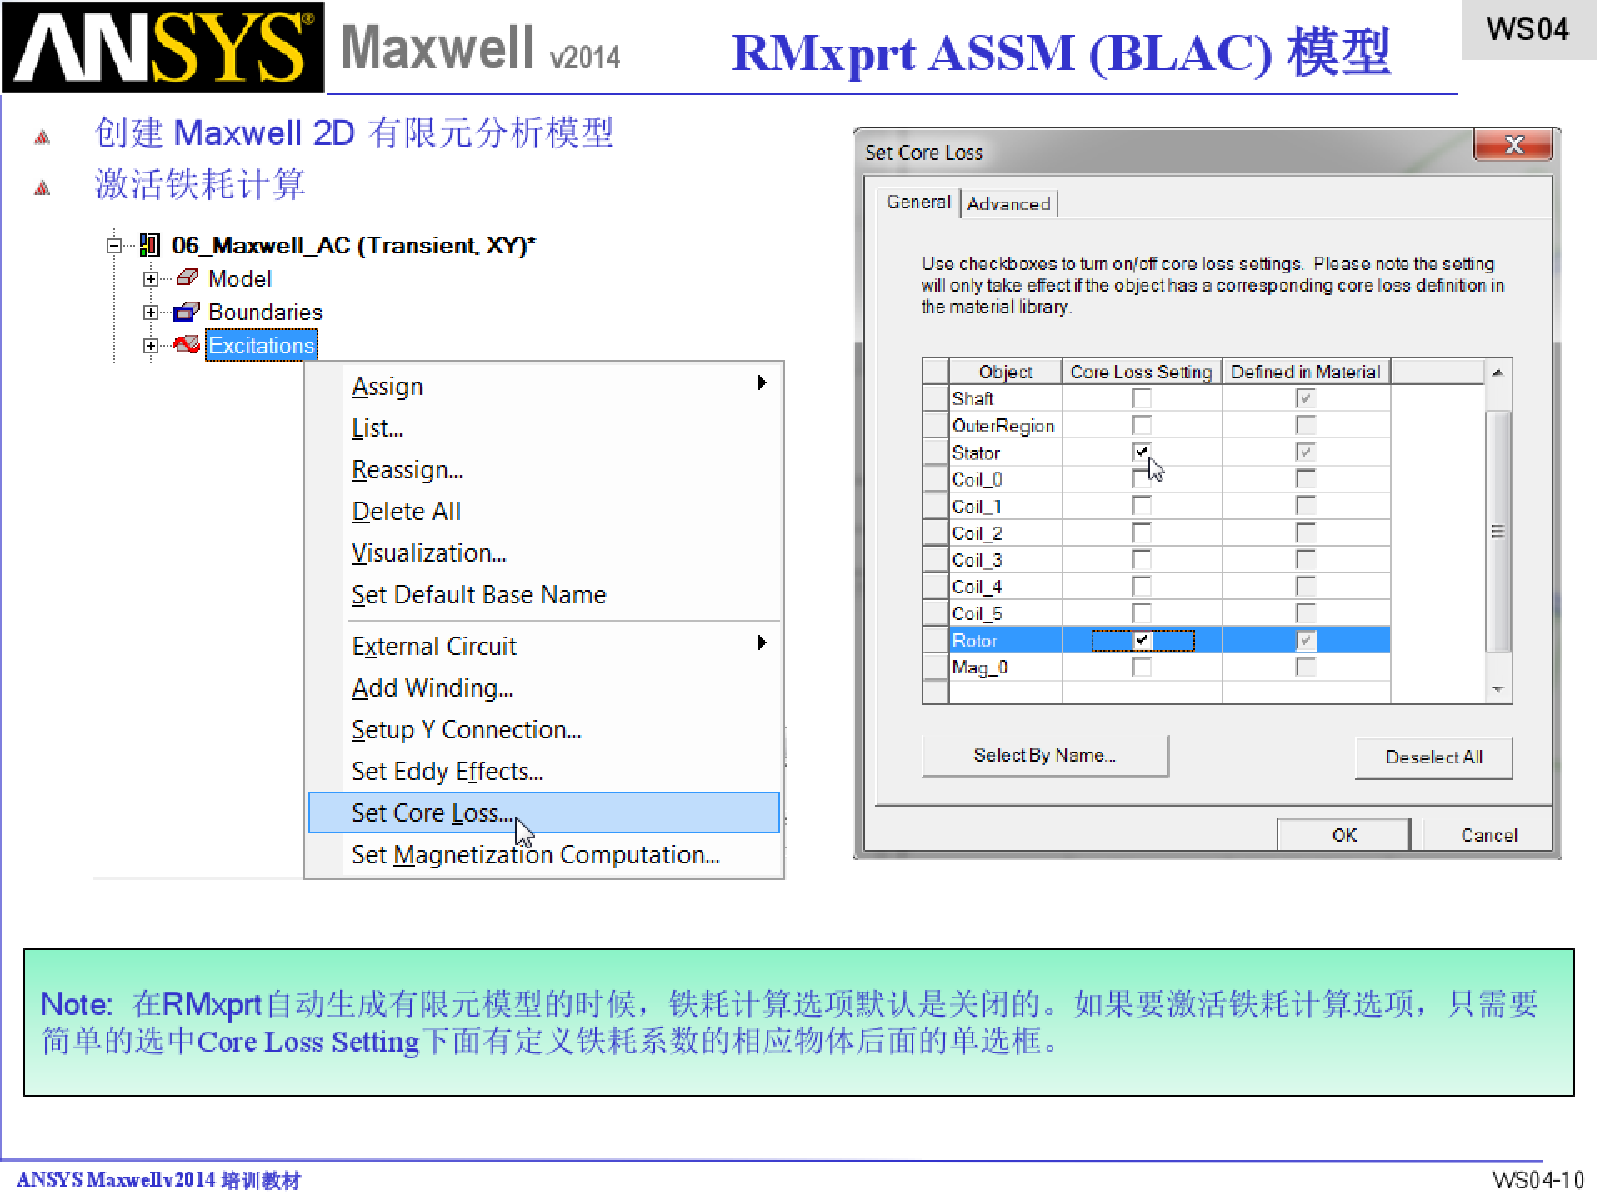Image resolution: width=1600 pixels, height=1200 pixels.
Task: Click the object list scrollbar thumb
Action: pos(1498,532)
